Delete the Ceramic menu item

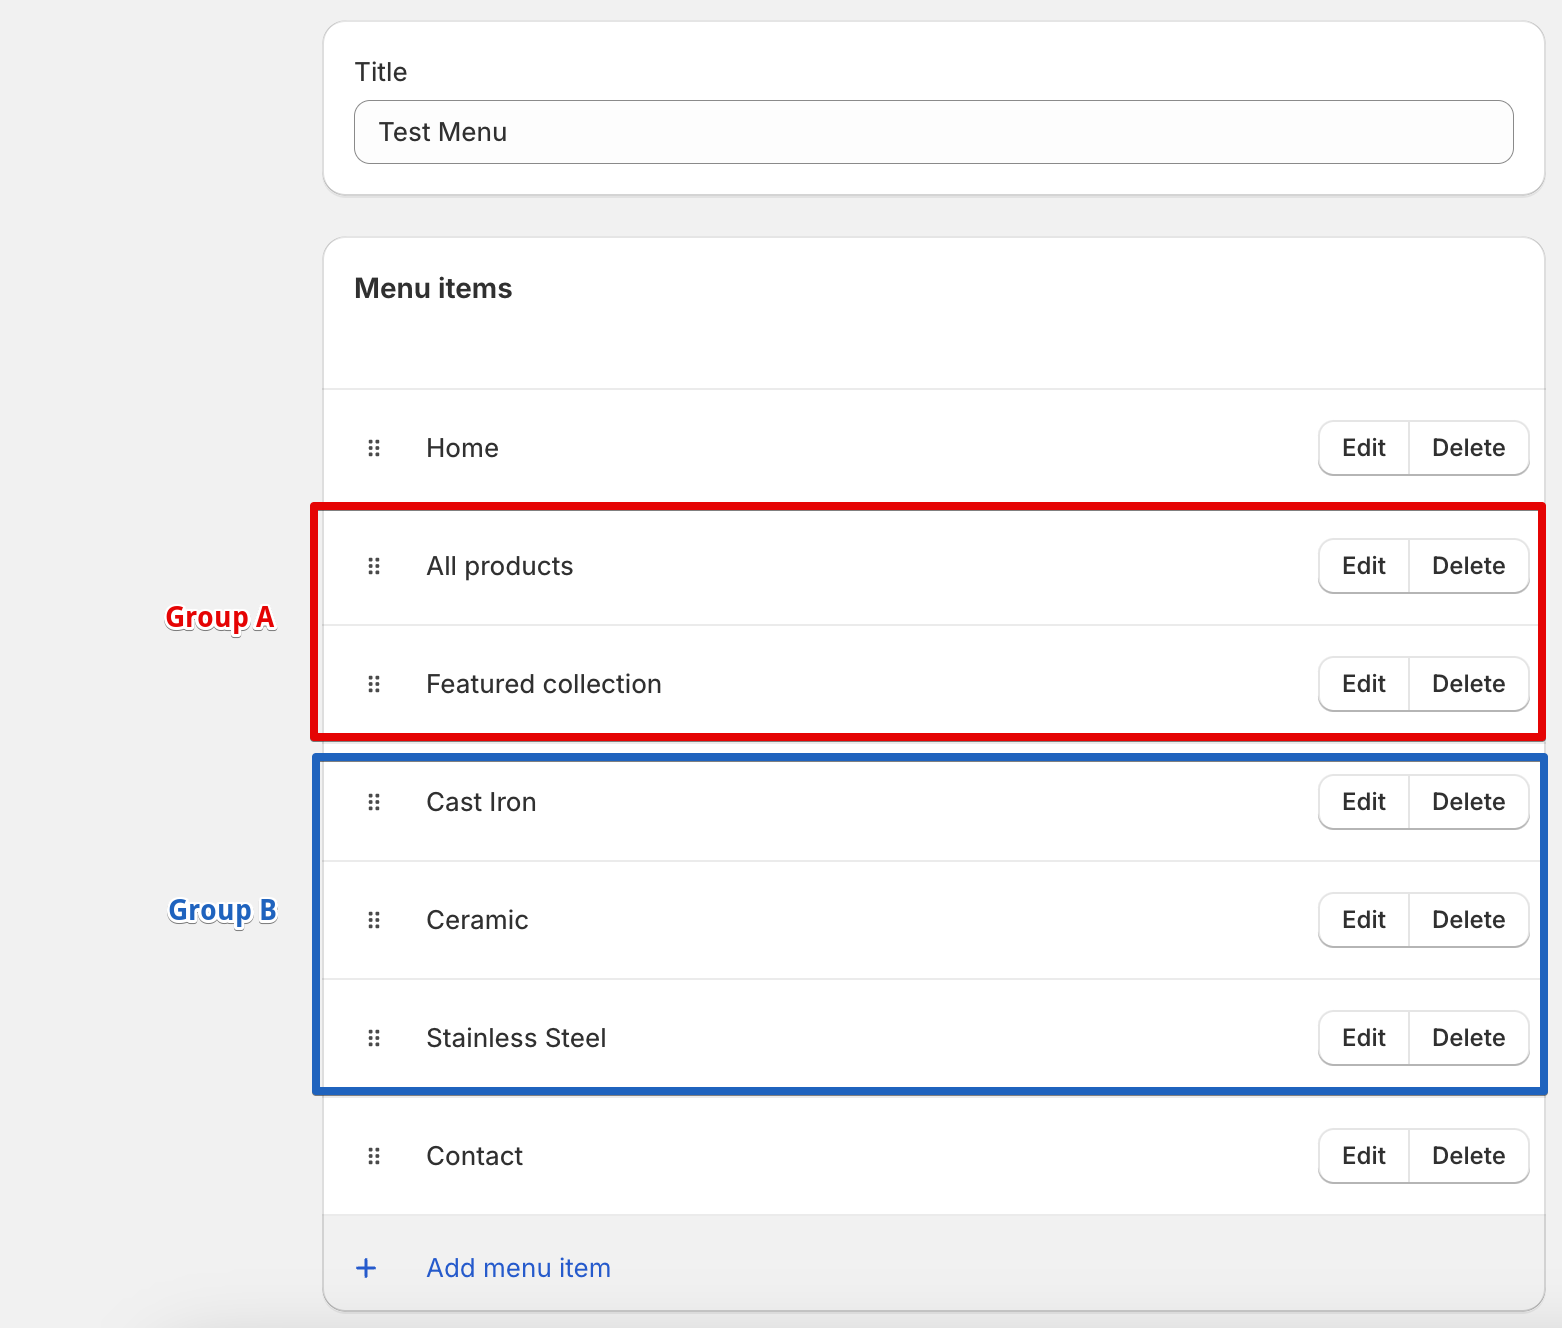point(1468,920)
